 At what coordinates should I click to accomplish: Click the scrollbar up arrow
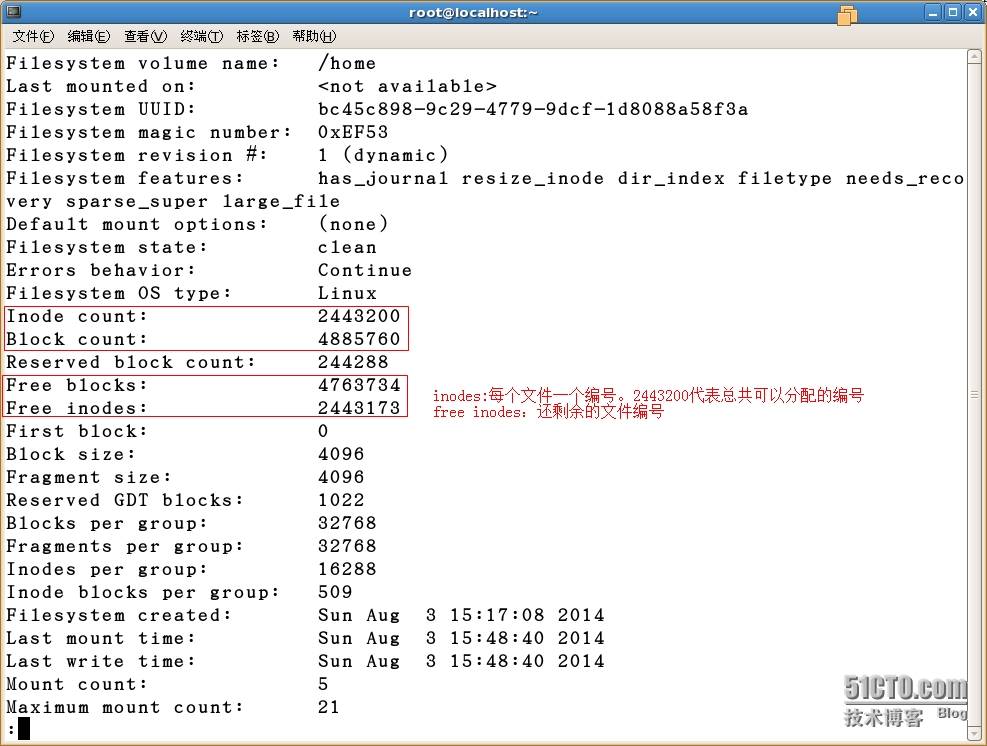click(x=974, y=57)
